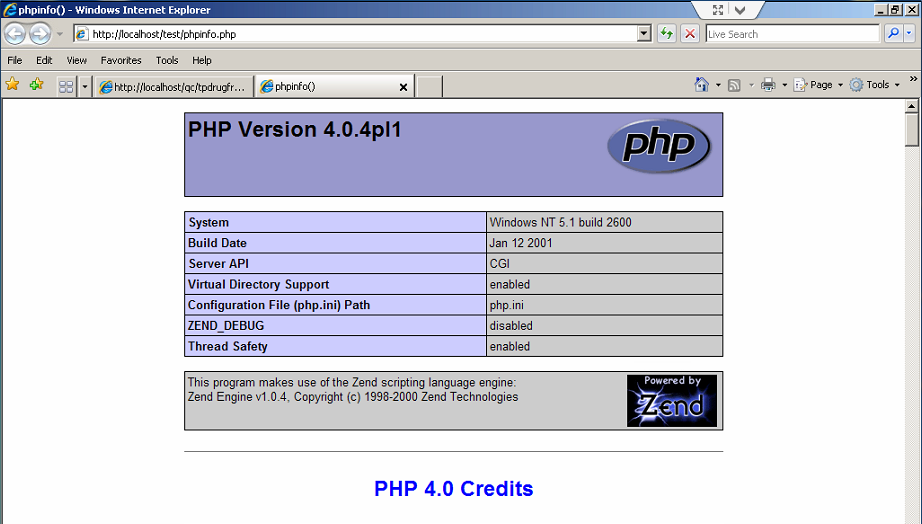Screen dimensions: 922x524
Task: Open the recent pages dropdown beside Forward
Action: point(59,34)
